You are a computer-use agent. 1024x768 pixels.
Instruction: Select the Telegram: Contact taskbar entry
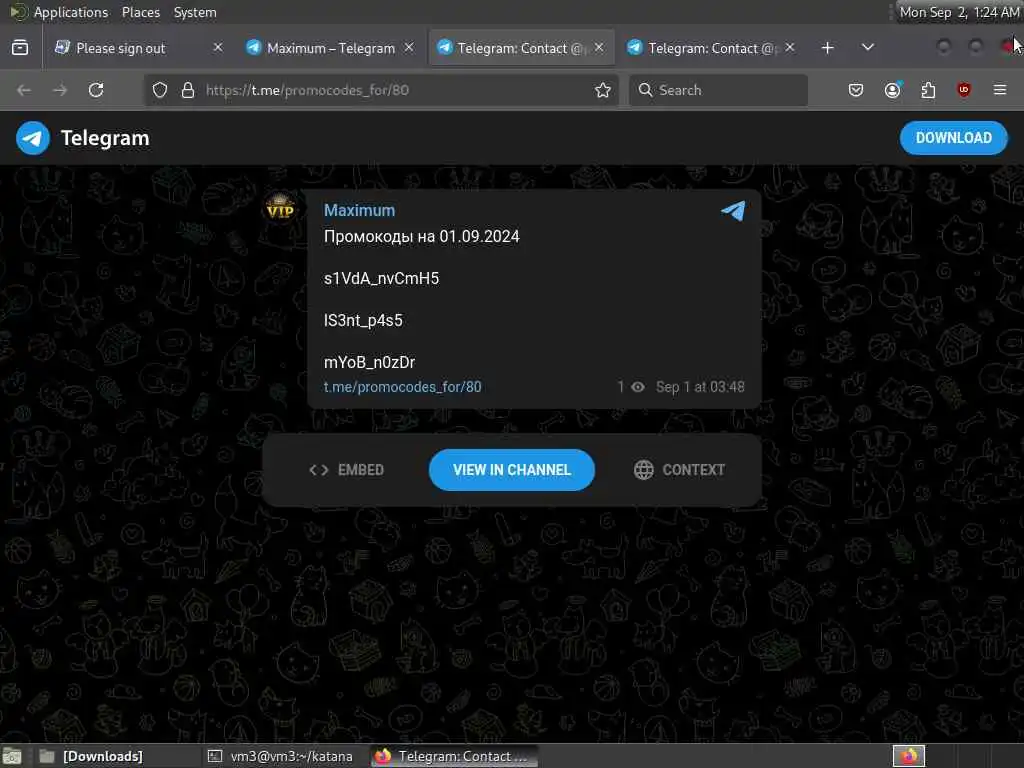click(x=454, y=756)
